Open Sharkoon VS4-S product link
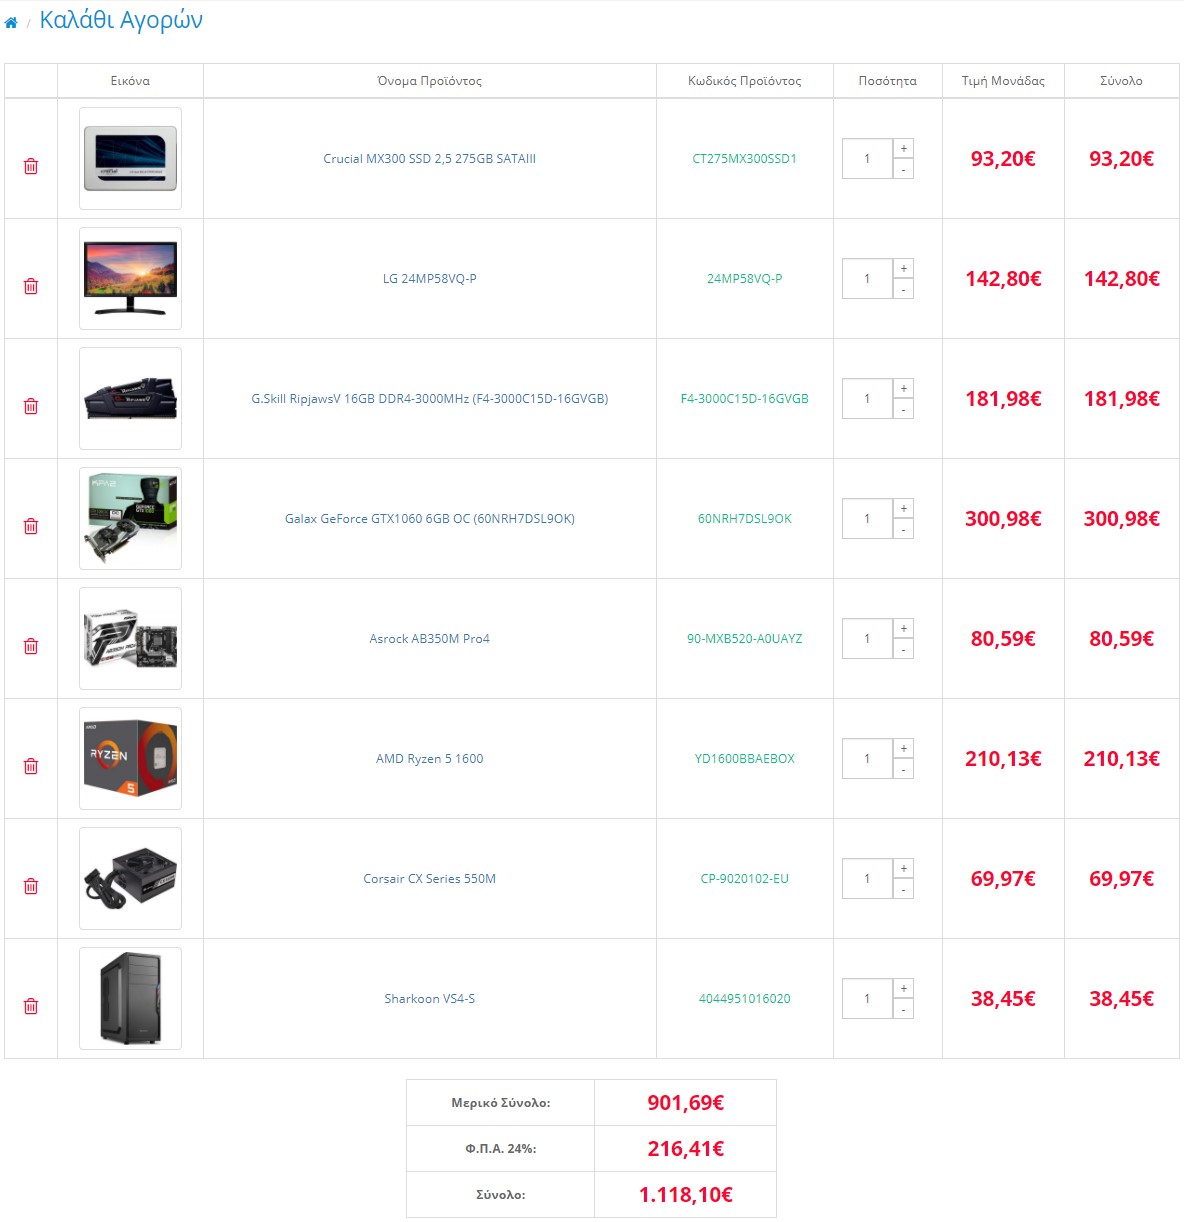This screenshot has height=1222, width=1184. click(x=430, y=999)
